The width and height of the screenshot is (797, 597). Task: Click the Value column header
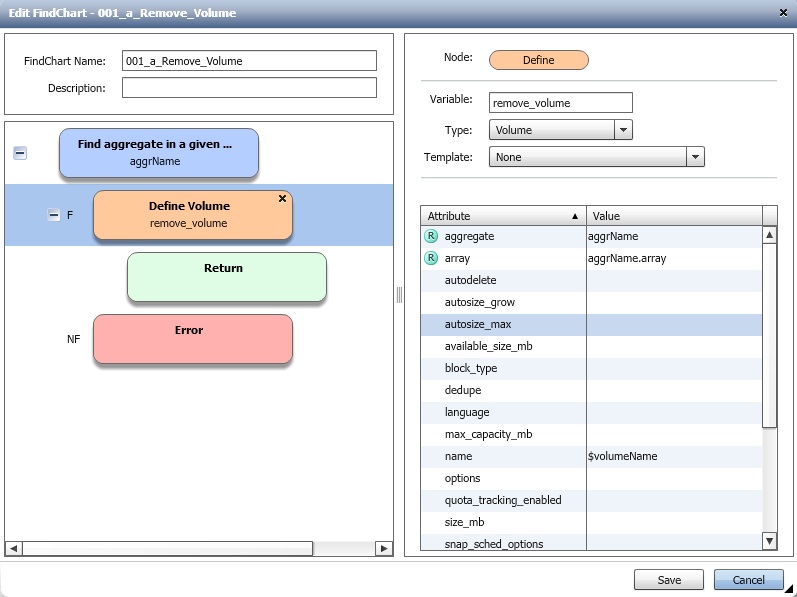click(x=673, y=216)
